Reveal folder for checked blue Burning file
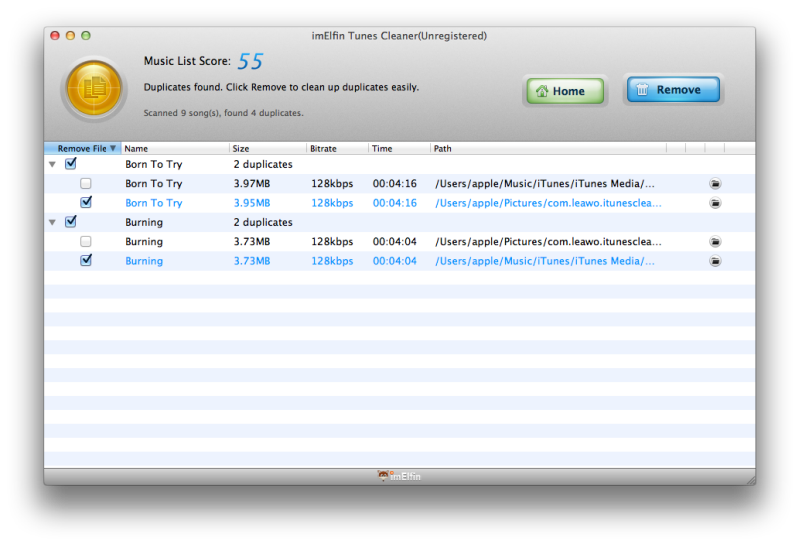The width and height of the screenshot is (800, 546). (715, 261)
